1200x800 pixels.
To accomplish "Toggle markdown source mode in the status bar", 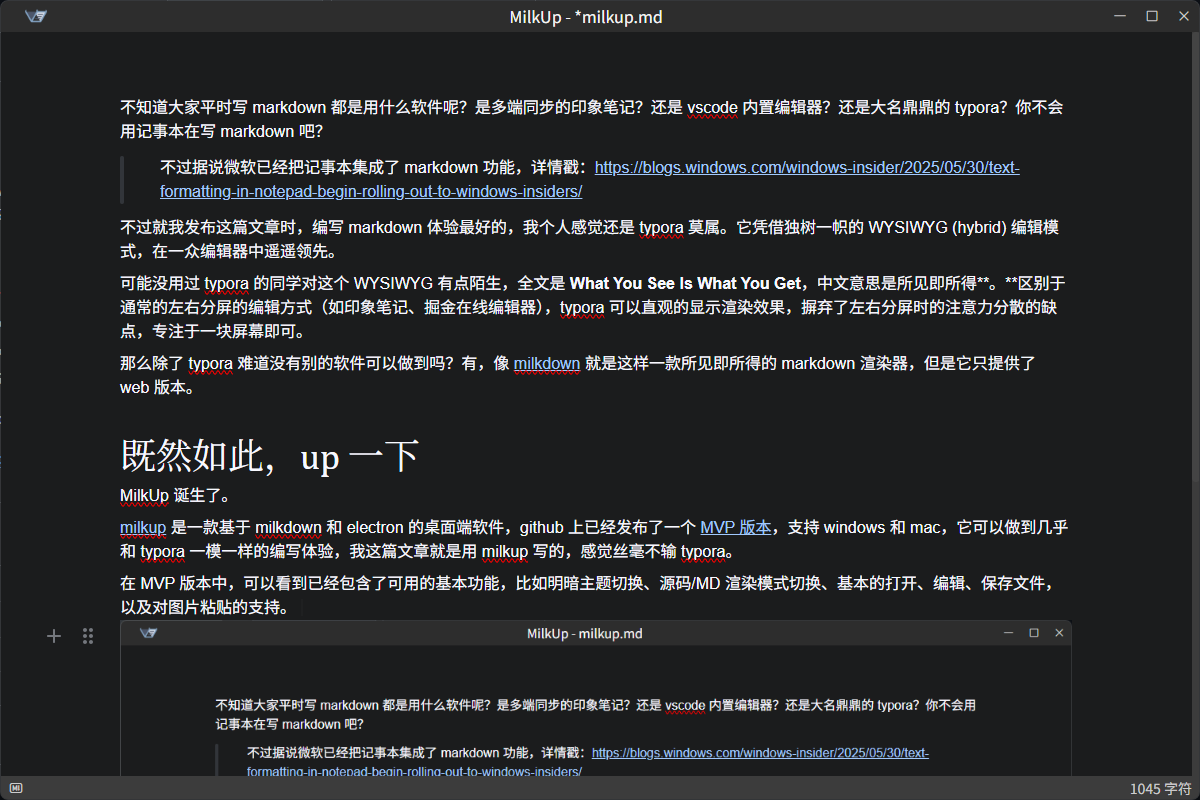I will pyautogui.click(x=15, y=789).
